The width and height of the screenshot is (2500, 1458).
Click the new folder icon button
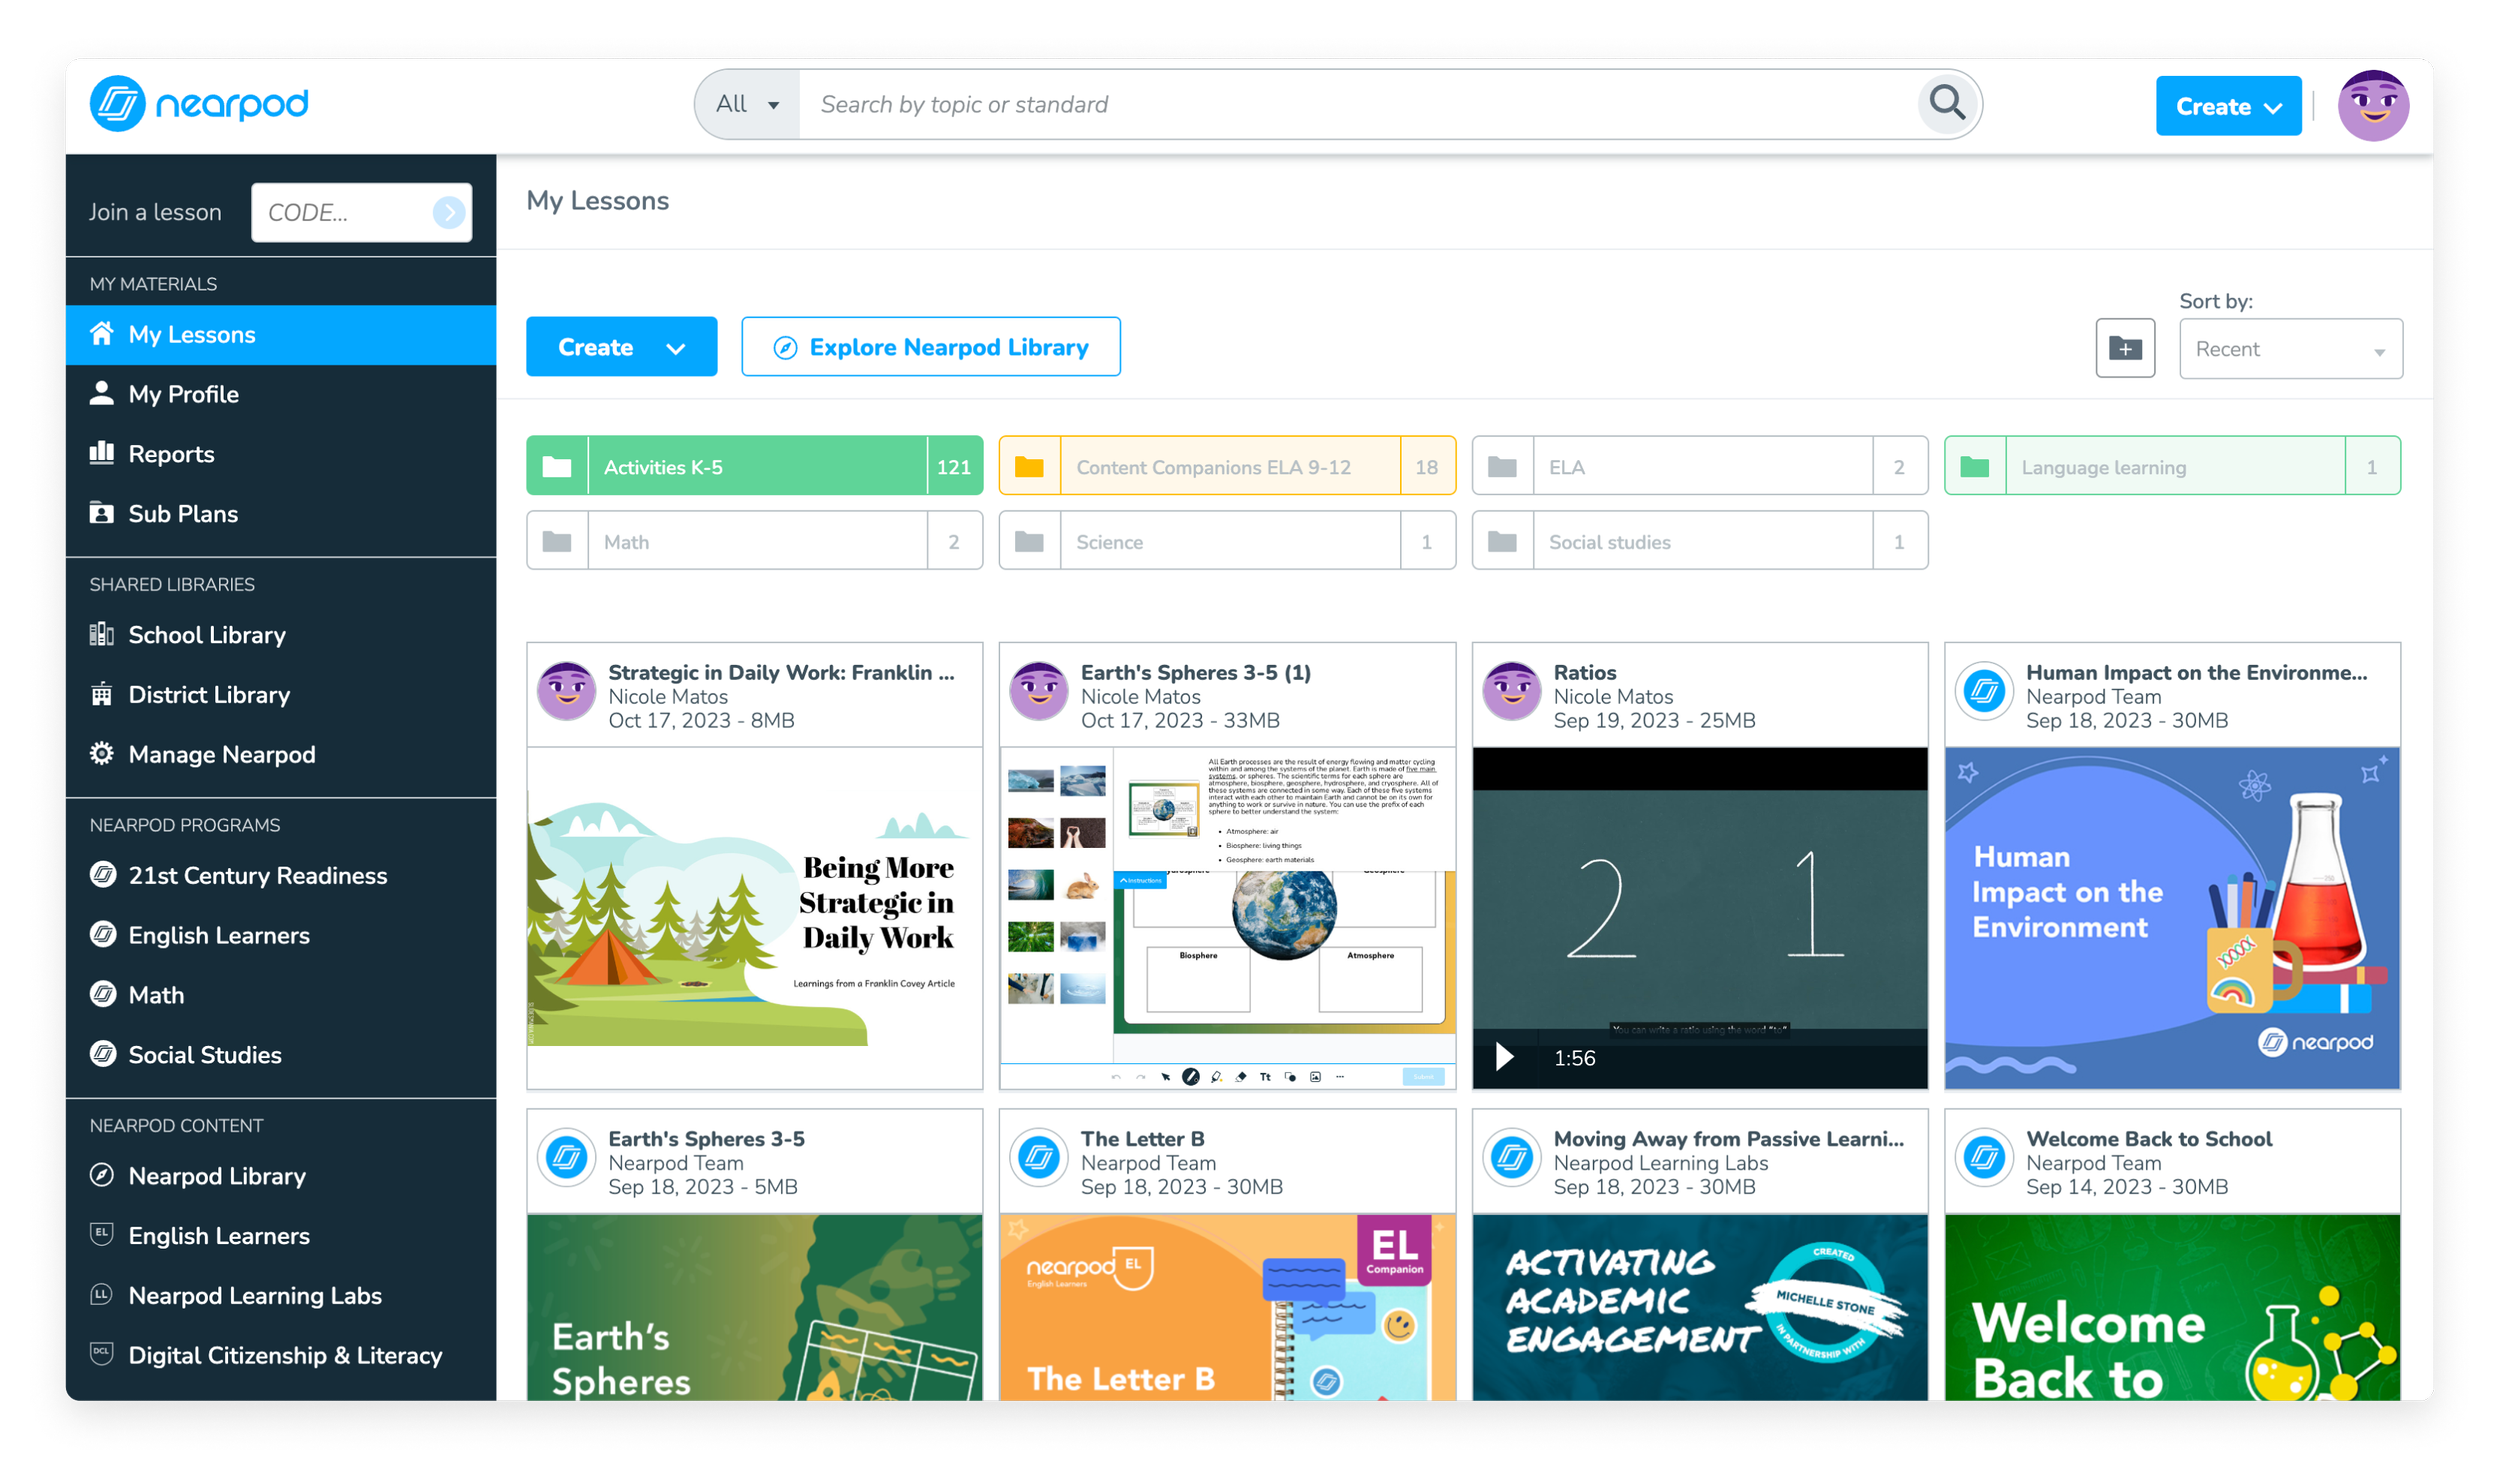(2124, 348)
